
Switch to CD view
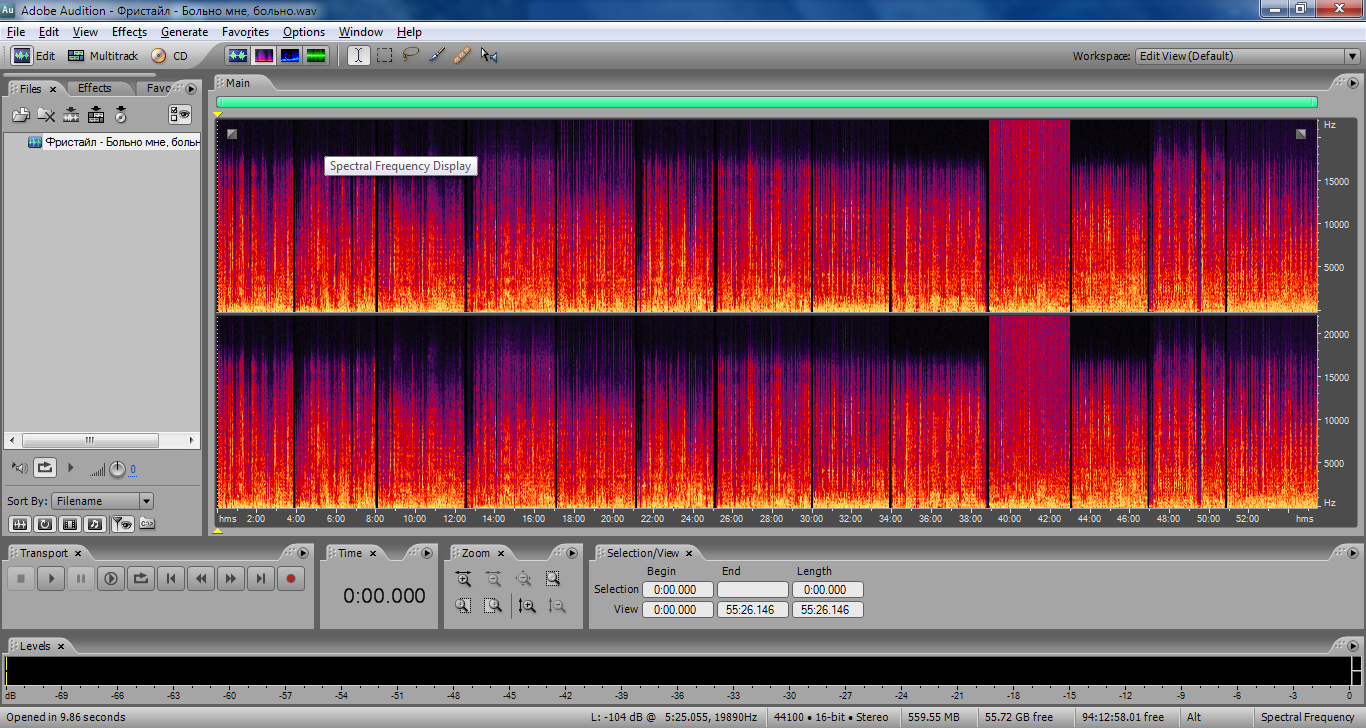pos(169,56)
